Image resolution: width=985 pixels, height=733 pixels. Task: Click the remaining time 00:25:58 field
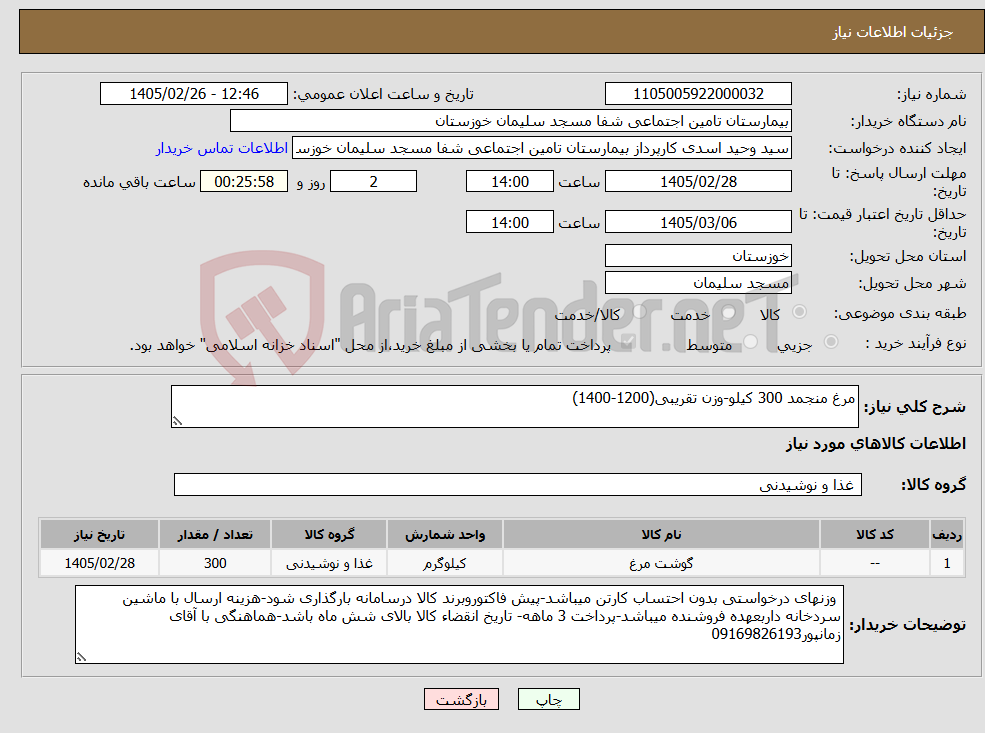pos(244,182)
